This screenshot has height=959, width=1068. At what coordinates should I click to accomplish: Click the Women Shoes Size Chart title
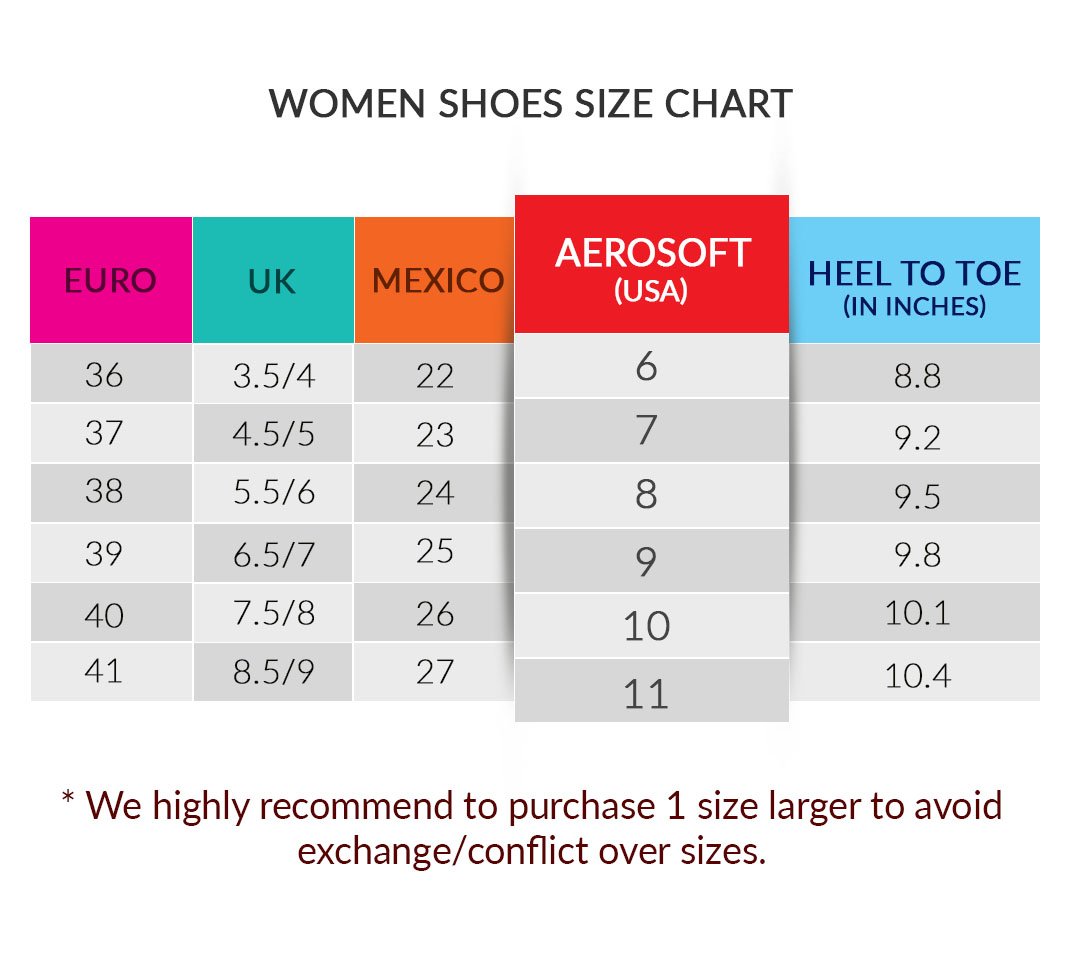click(531, 104)
